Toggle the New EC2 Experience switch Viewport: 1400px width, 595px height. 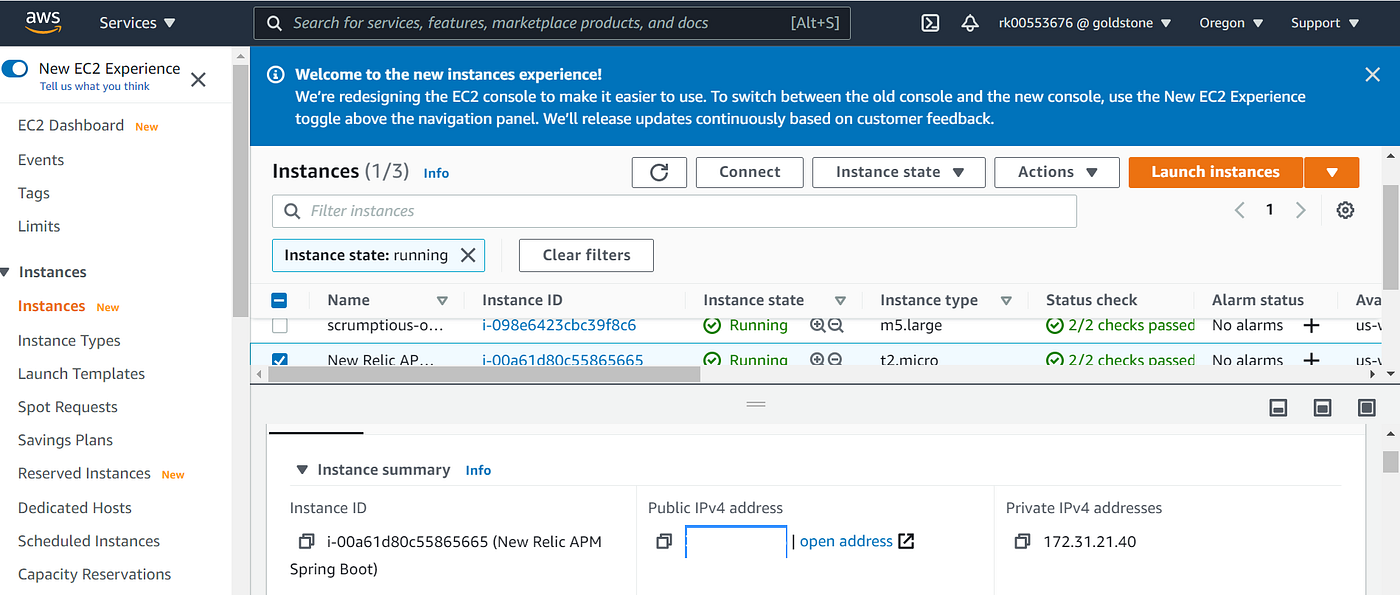pyautogui.click(x=15, y=68)
